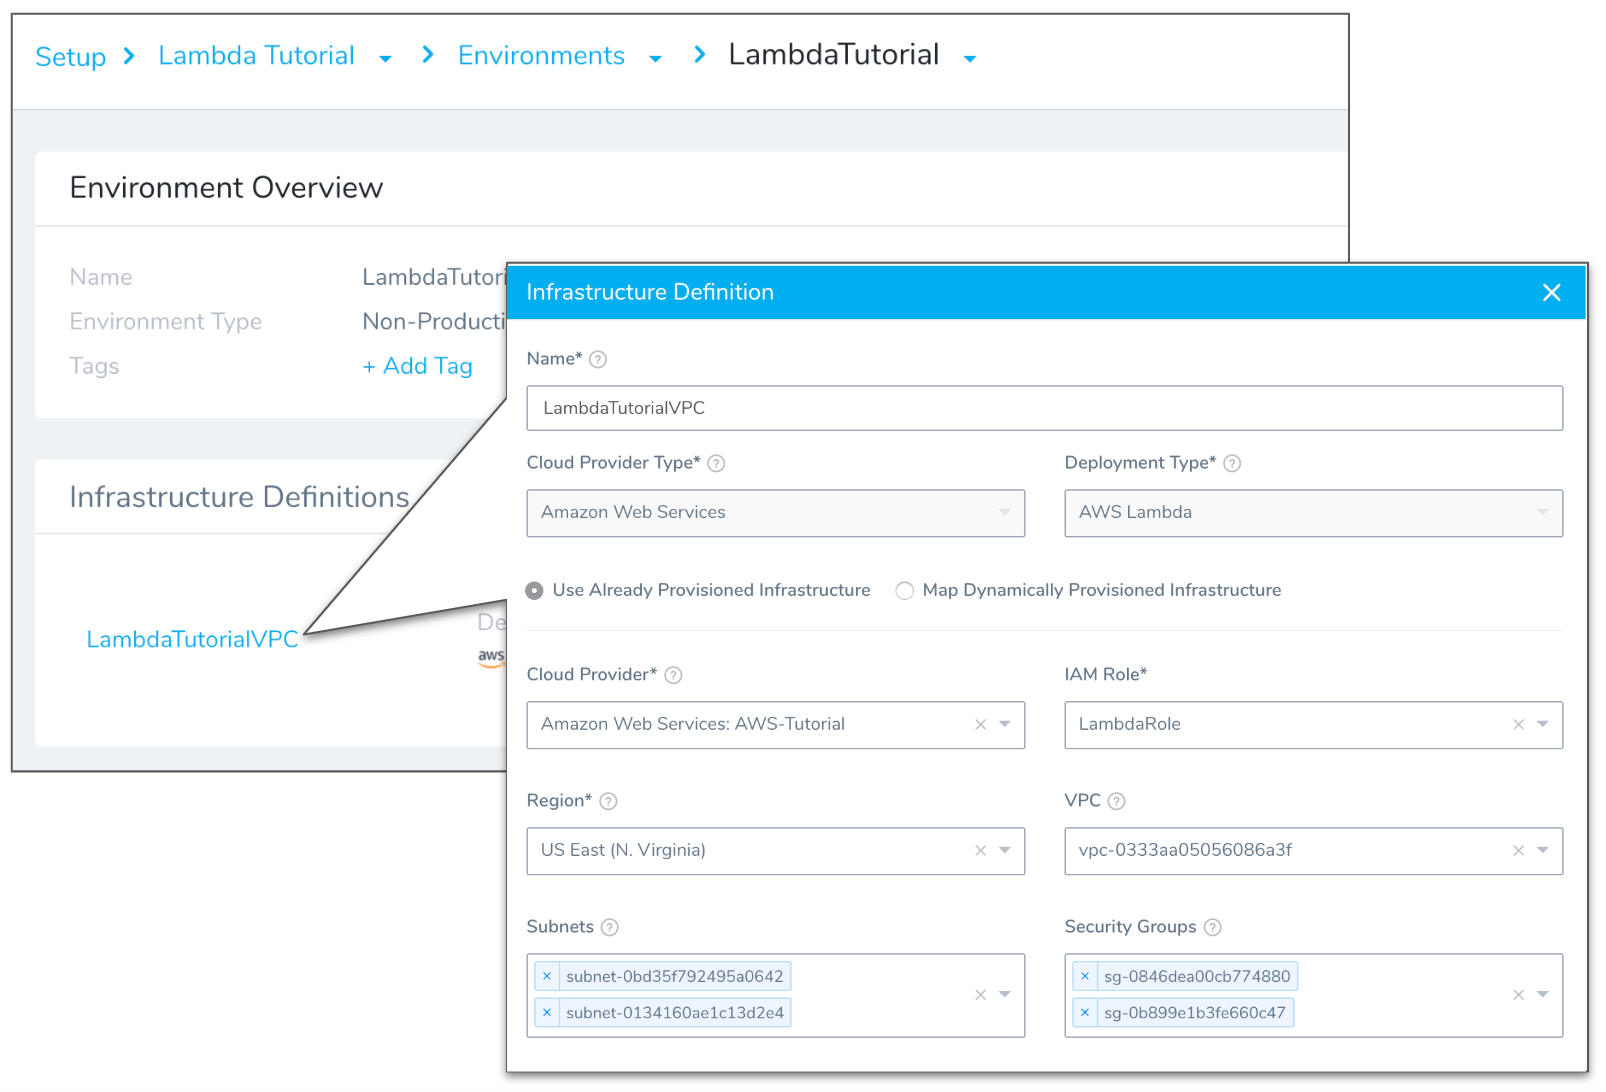Open help for the Name field

[x=598, y=359]
